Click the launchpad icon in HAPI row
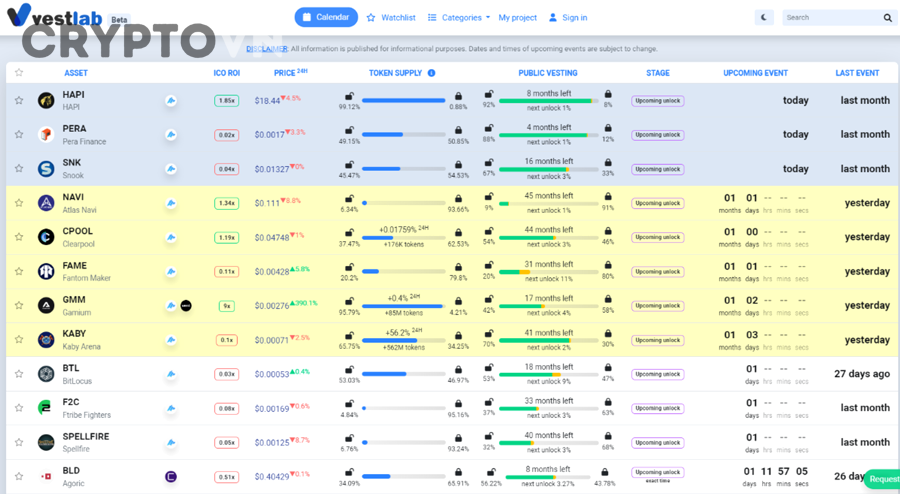Viewport: 900px width, 494px height. pos(170,100)
